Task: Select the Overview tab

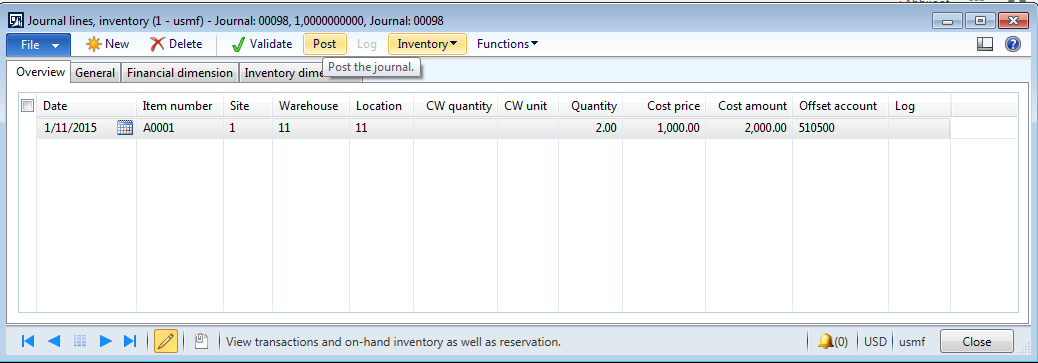Action: tap(40, 72)
